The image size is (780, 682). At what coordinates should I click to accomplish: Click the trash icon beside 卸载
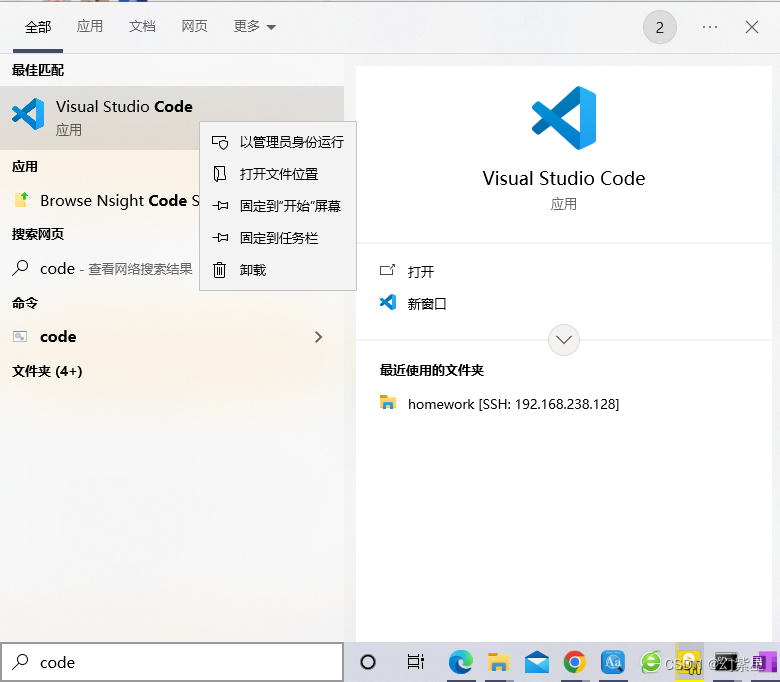[219, 270]
